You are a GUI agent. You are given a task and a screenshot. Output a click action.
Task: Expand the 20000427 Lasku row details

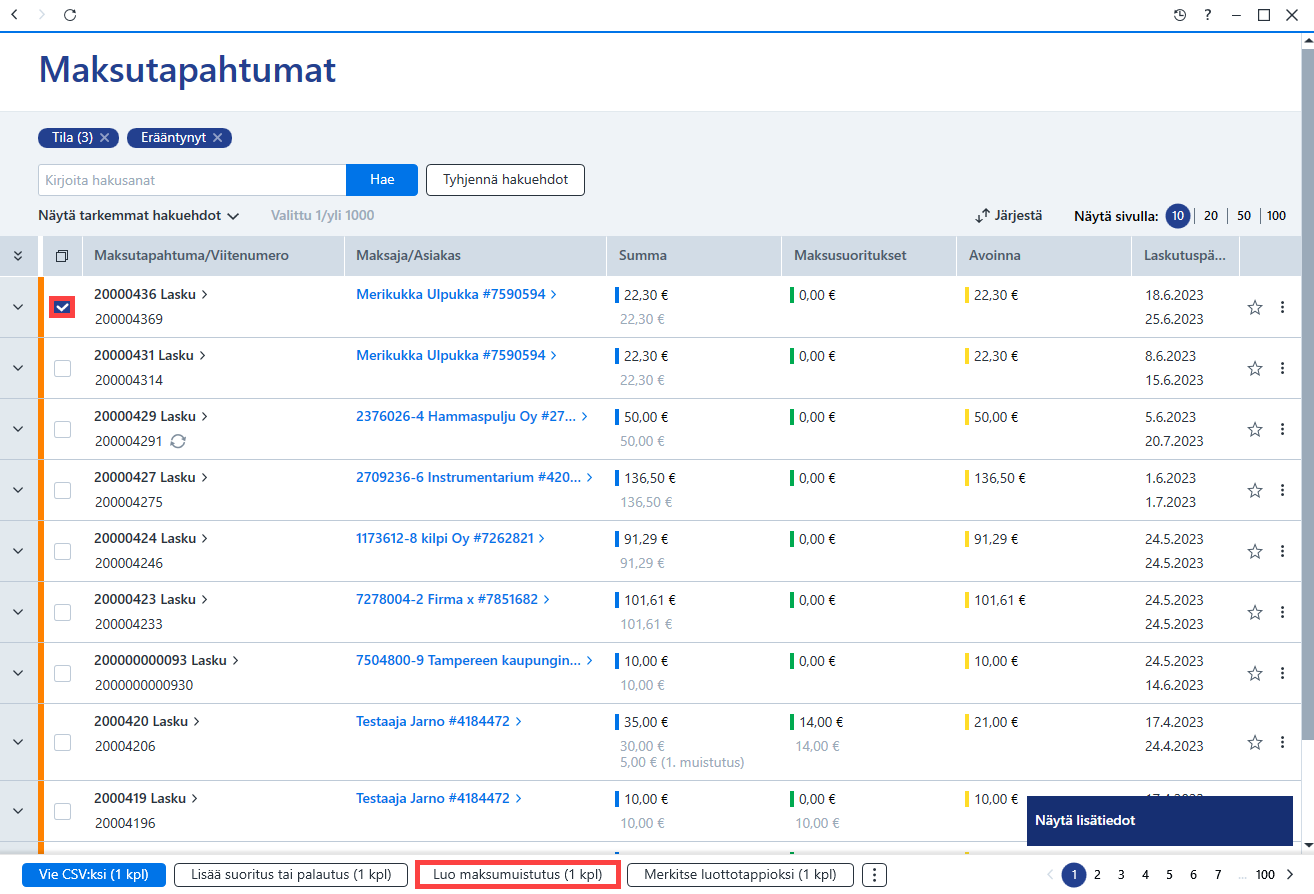18,490
